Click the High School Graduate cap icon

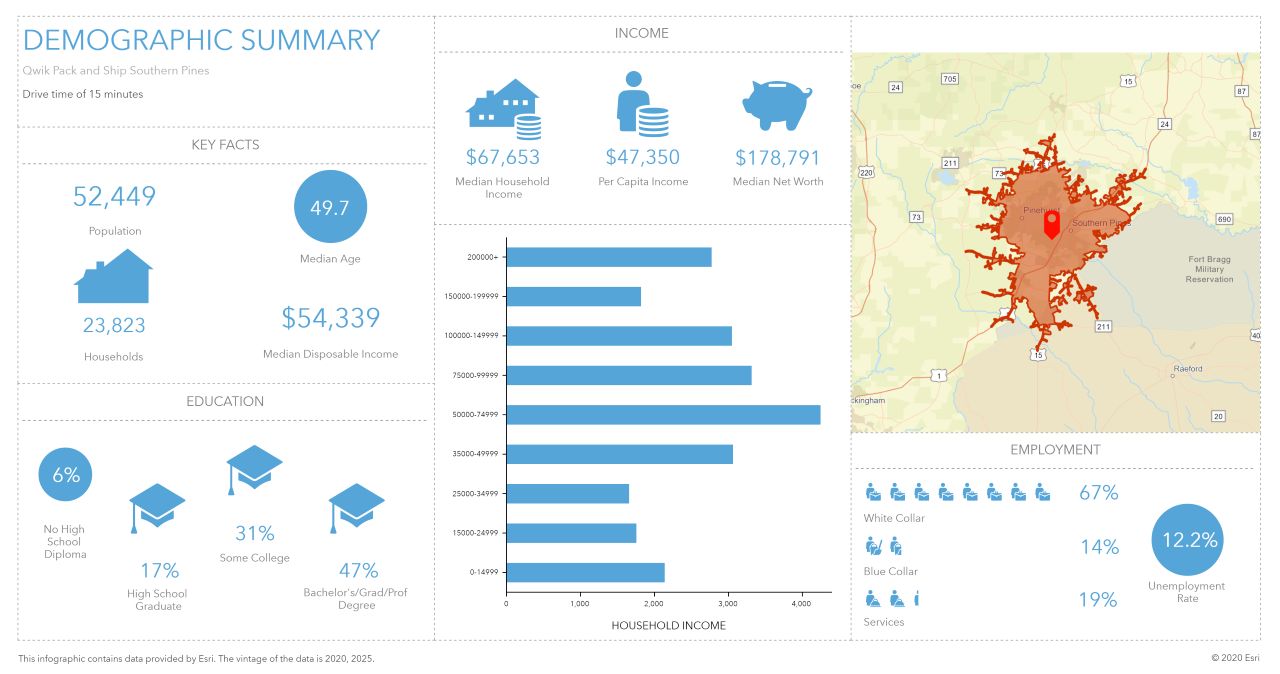[x=157, y=508]
